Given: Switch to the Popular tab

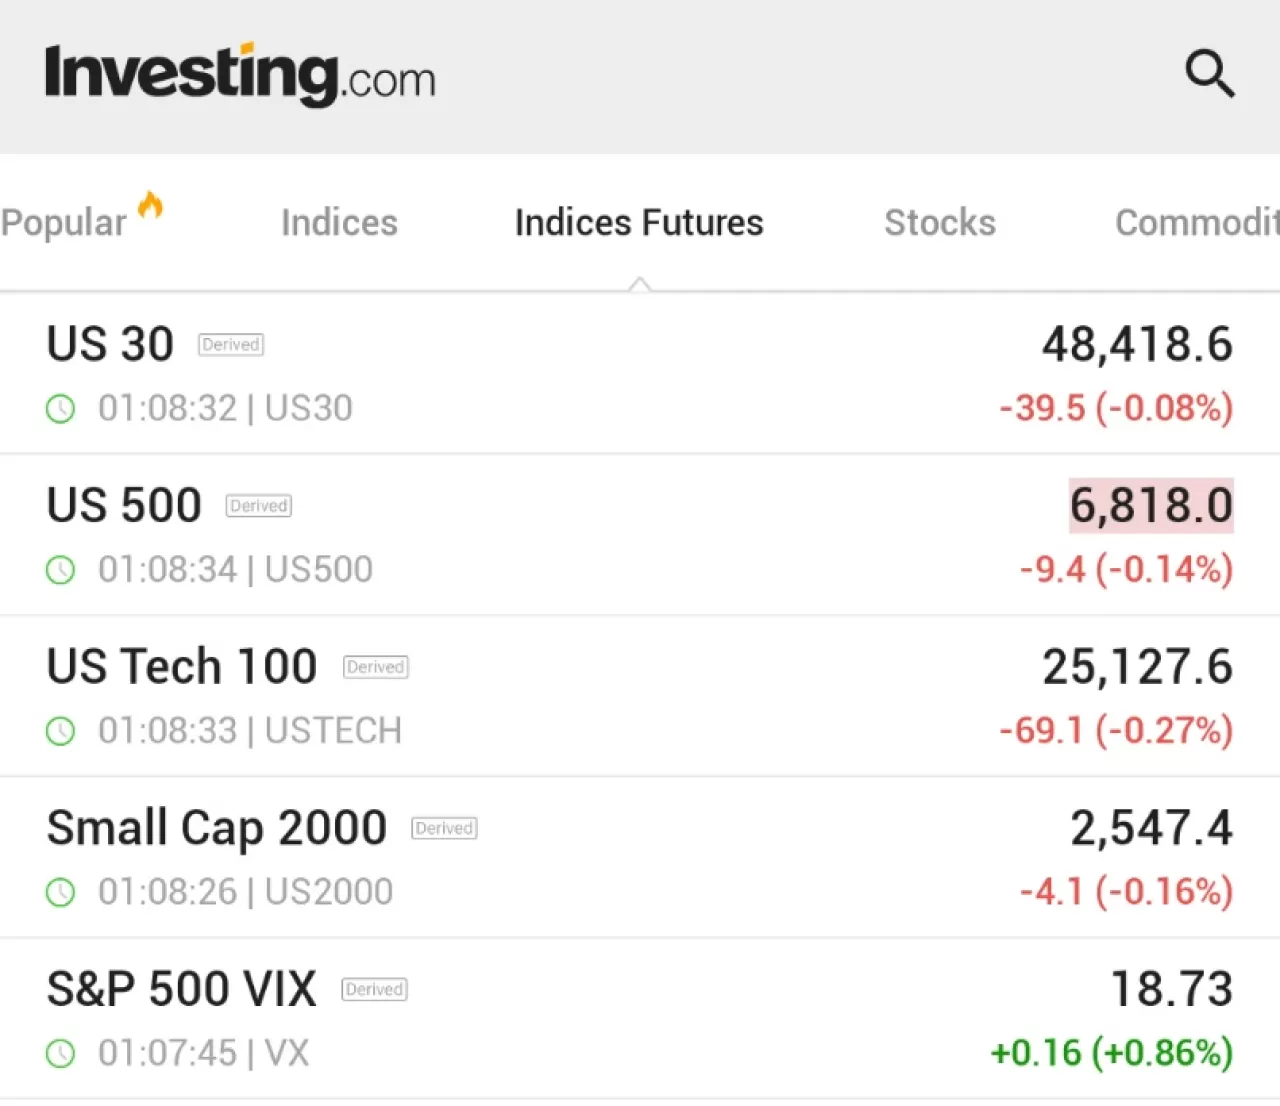Looking at the screenshot, I should click(x=64, y=223).
